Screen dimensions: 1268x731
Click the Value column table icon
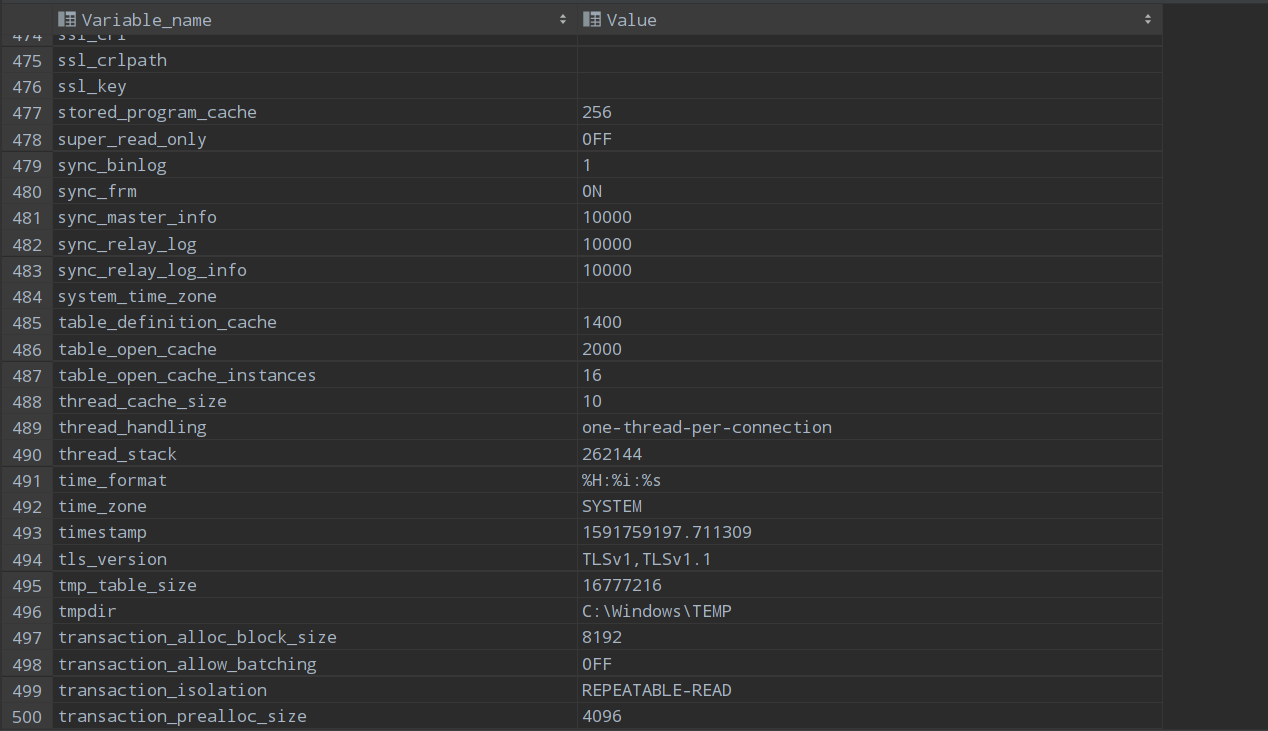pyautogui.click(x=592, y=20)
